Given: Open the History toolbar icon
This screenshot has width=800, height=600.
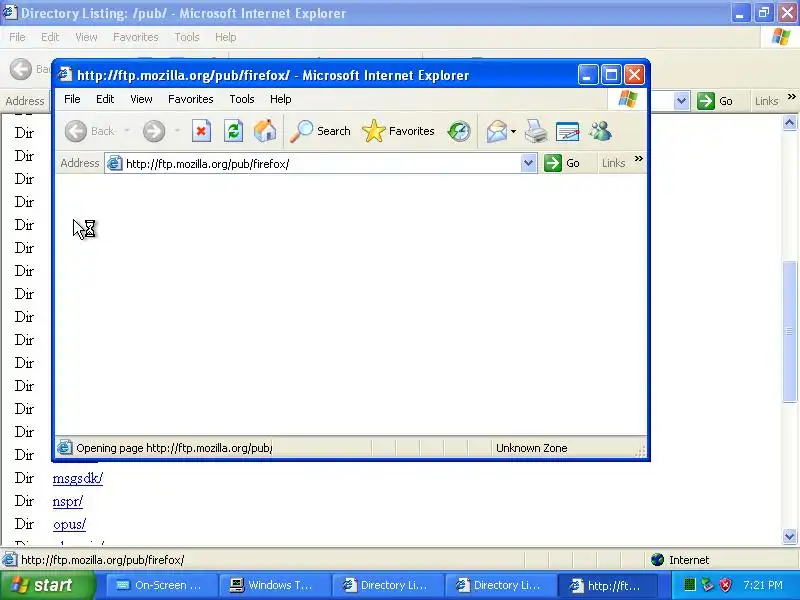Looking at the screenshot, I should (x=459, y=131).
